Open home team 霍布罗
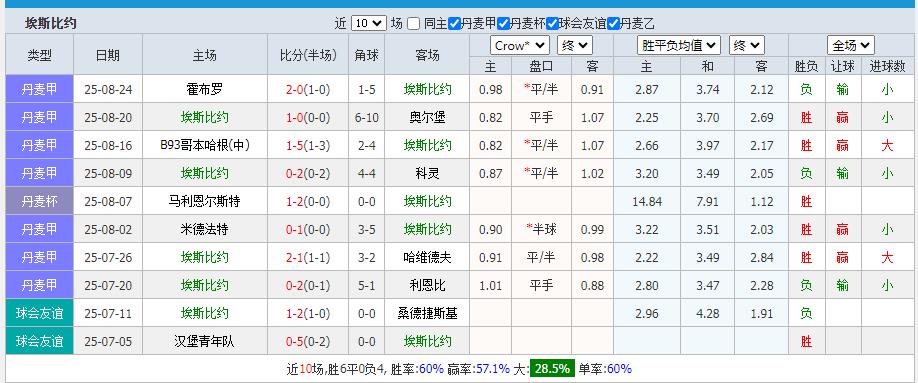This screenshot has height=383, width=918. pyautogui.click(x=204, y=90)
